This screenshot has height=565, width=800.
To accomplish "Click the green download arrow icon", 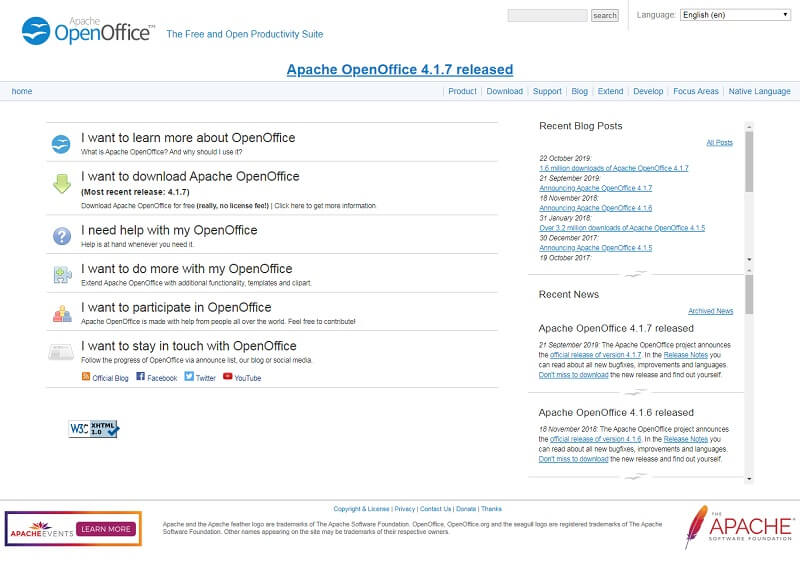I will 62,183.
